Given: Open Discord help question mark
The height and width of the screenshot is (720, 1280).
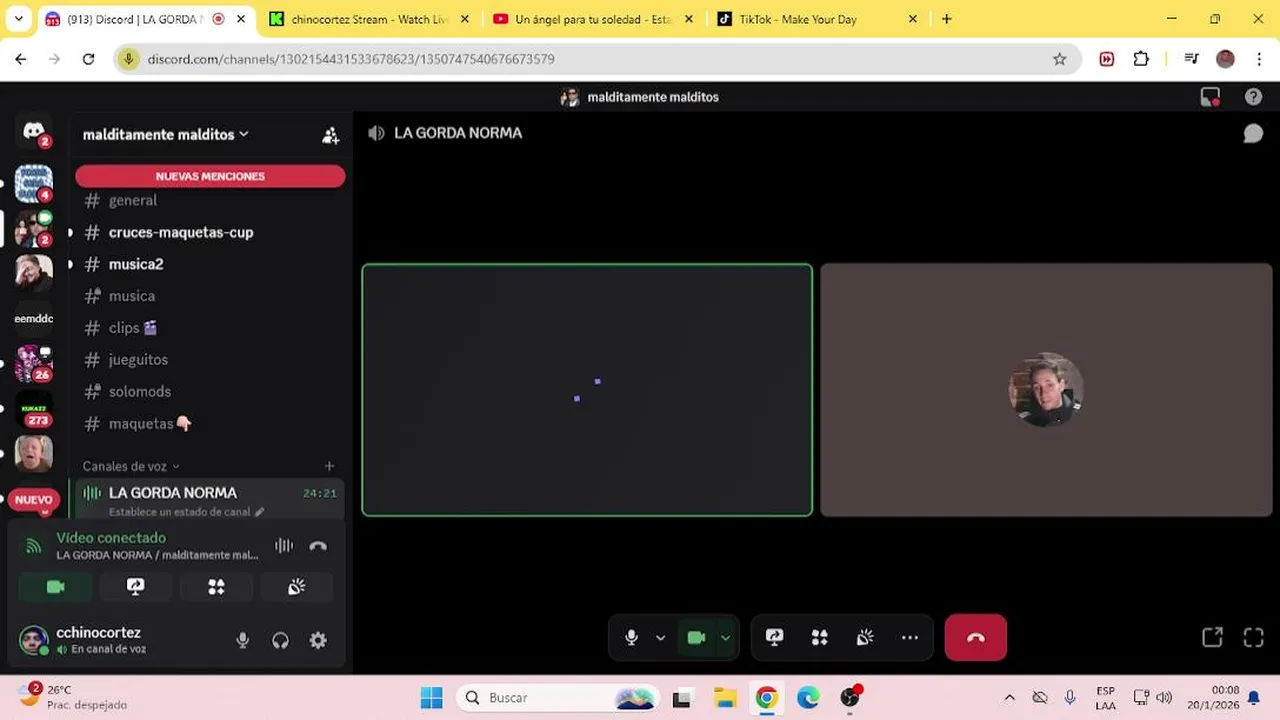Looking at the screenshot, I should click(1253, 97).
